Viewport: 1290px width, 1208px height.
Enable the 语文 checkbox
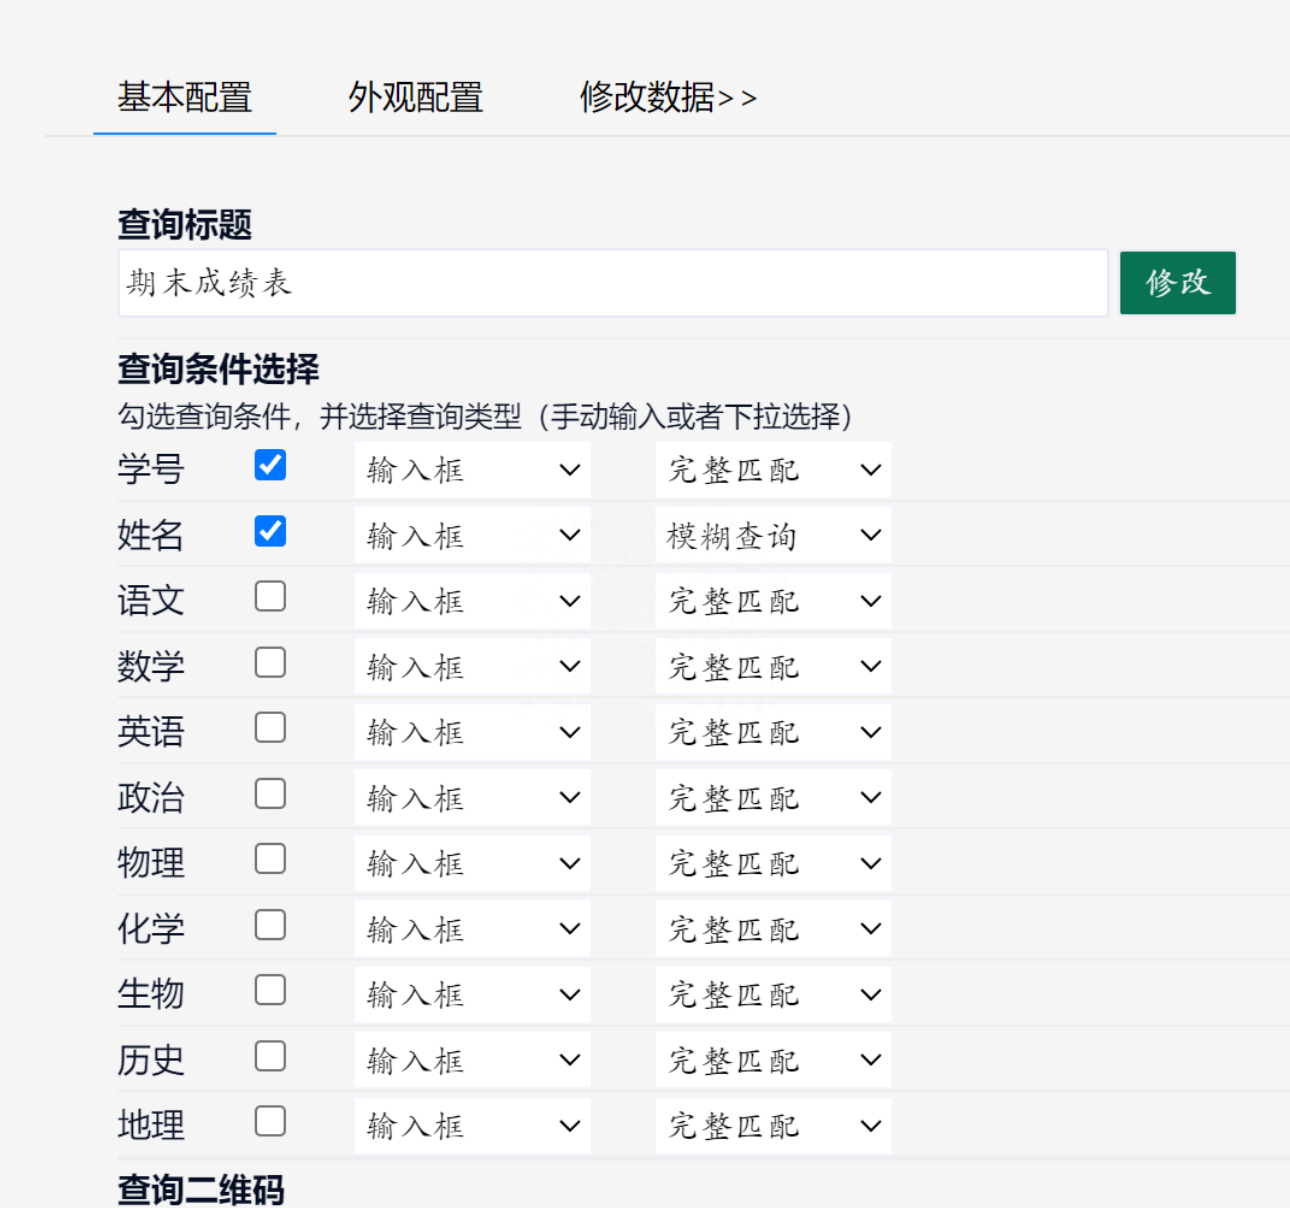click(x=270, y=597)
